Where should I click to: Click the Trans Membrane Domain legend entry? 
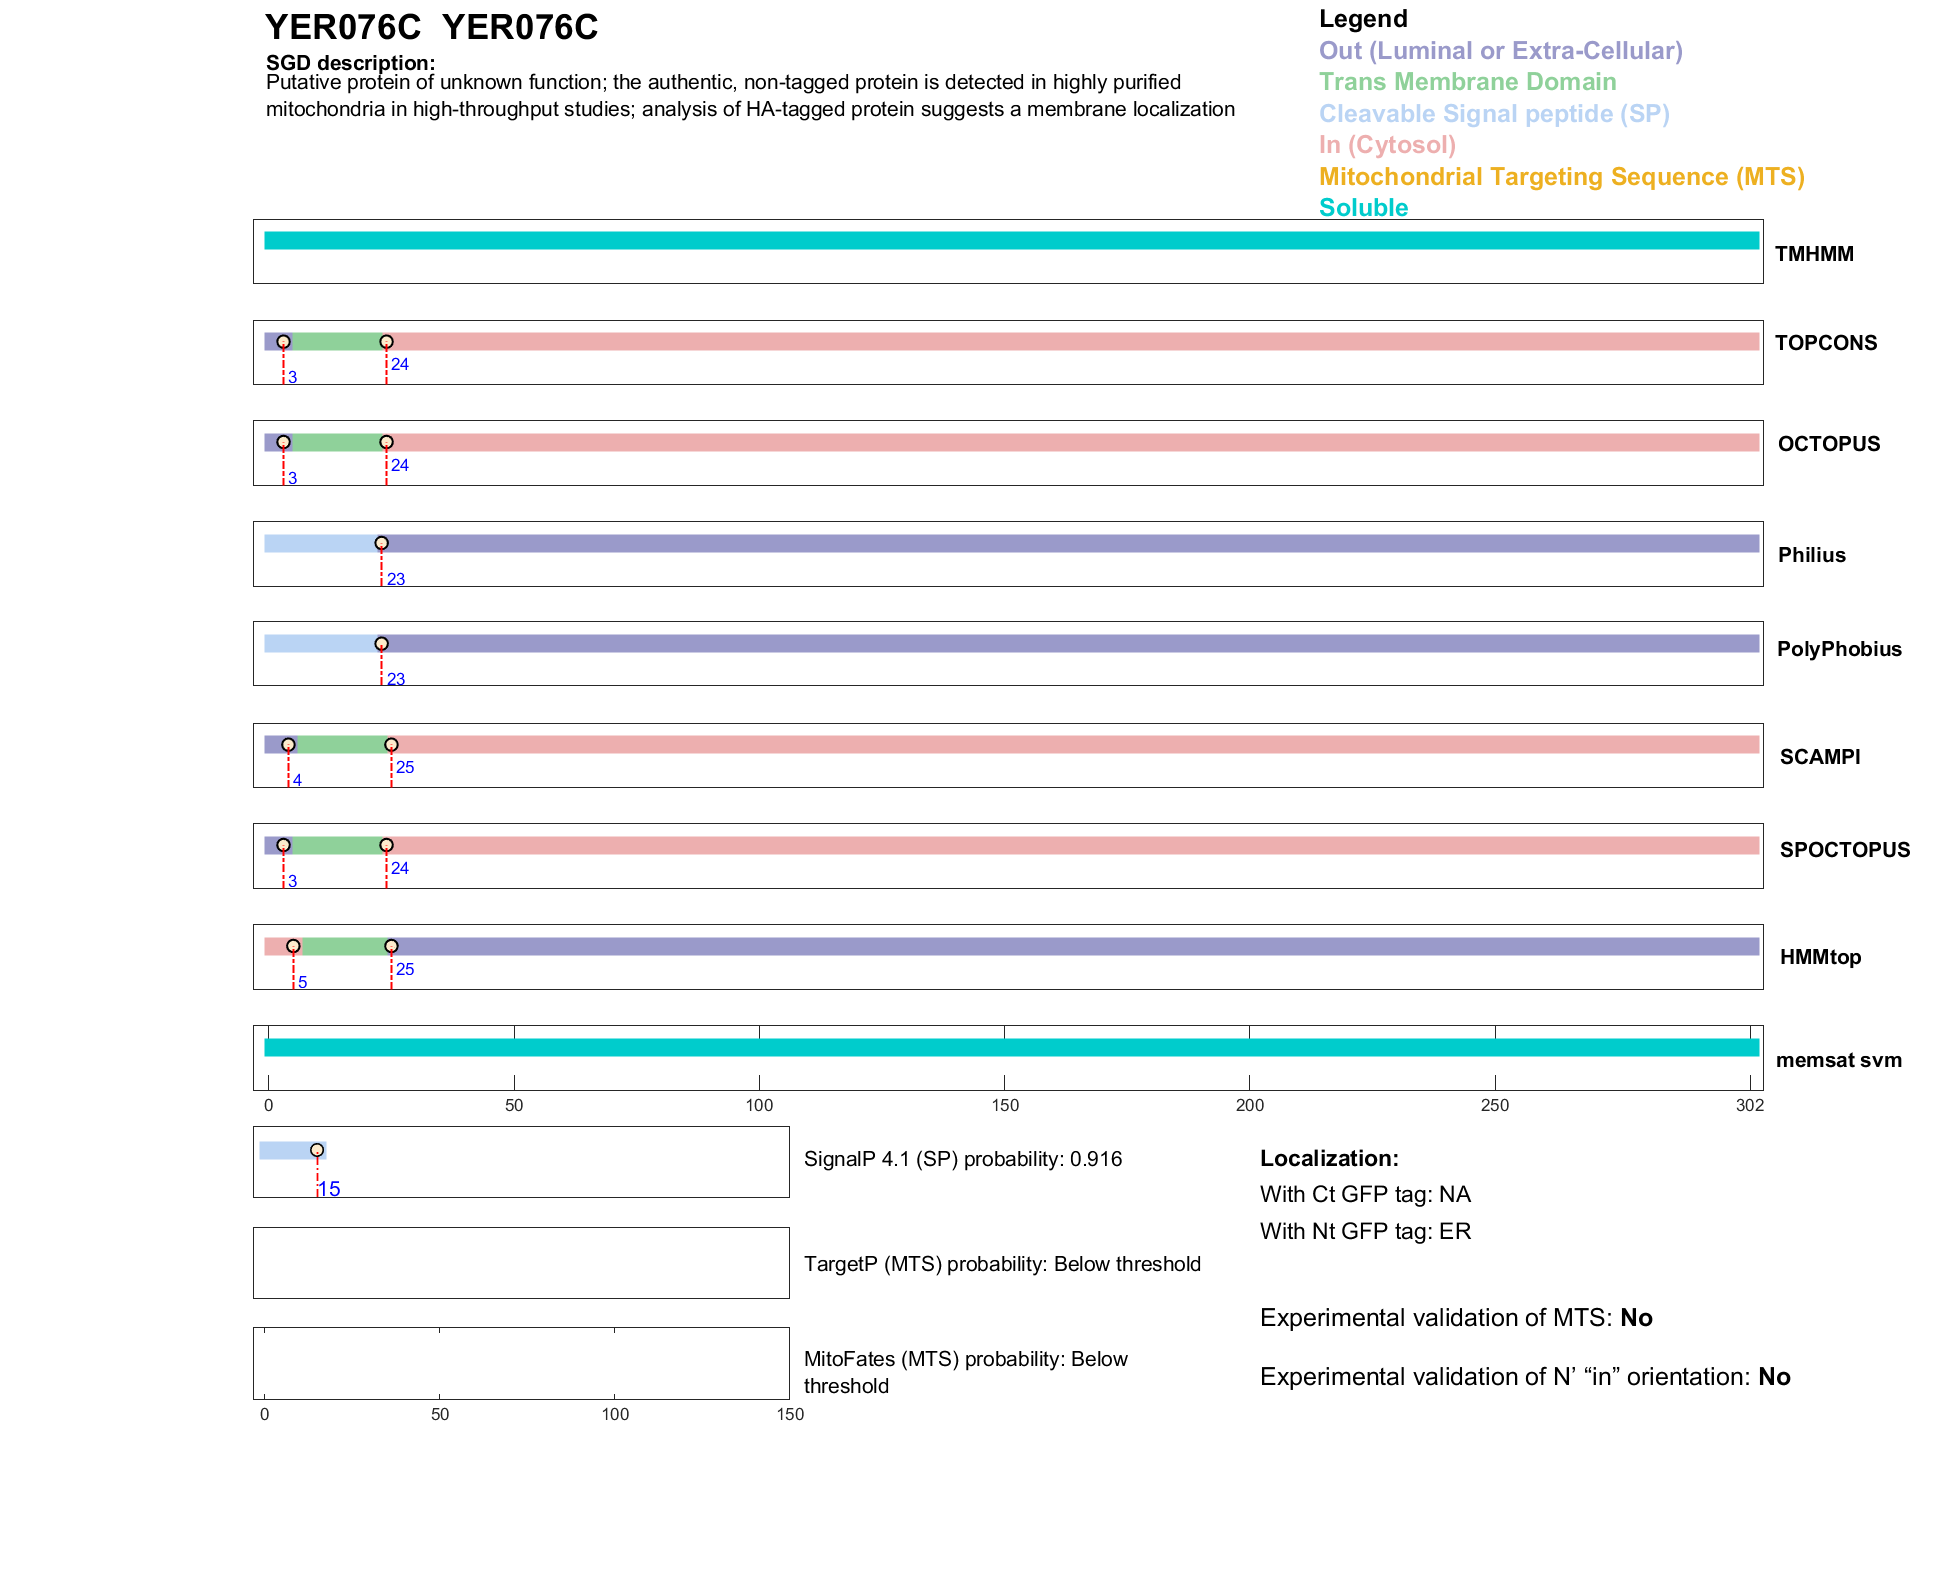pyautogui.click(x=1467, y=82)
